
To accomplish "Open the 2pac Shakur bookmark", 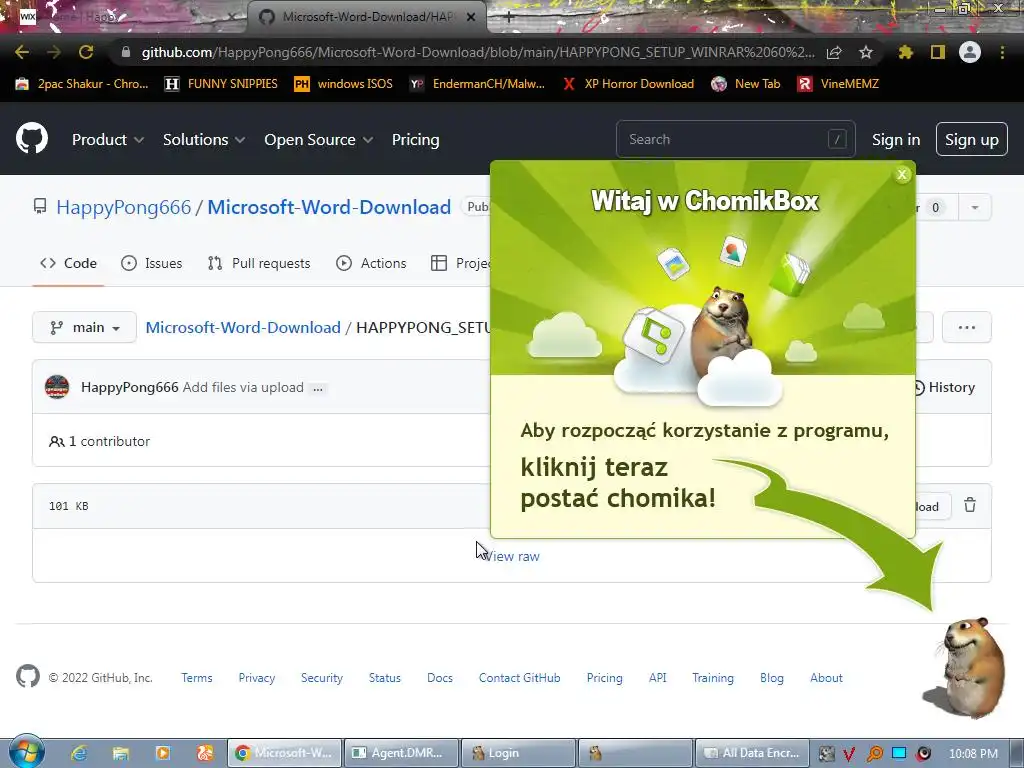I will point(82,84).
